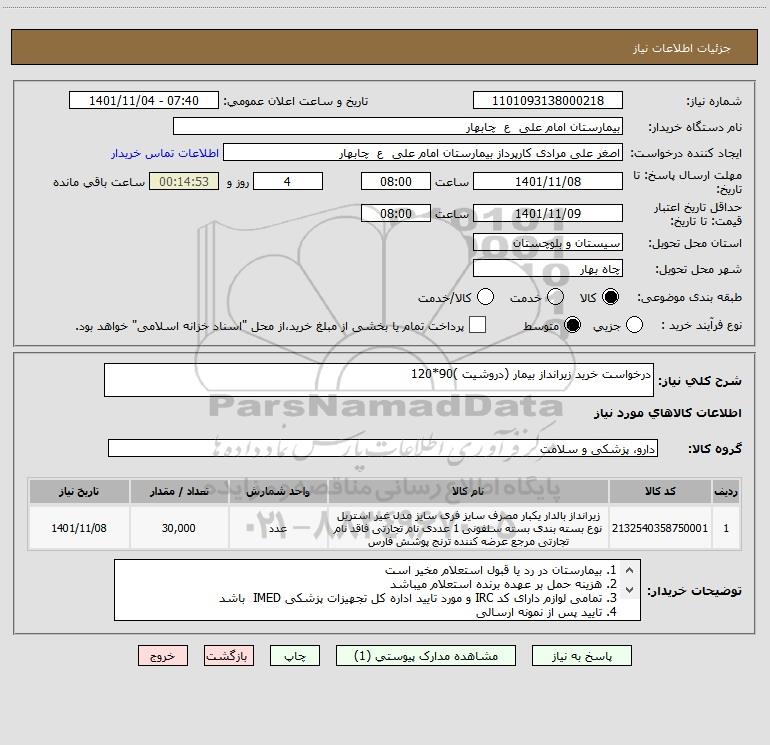Click the اطلاعات کالاهای مورد نیاز heading
The image size is (770, 745).
click(668, 413)
